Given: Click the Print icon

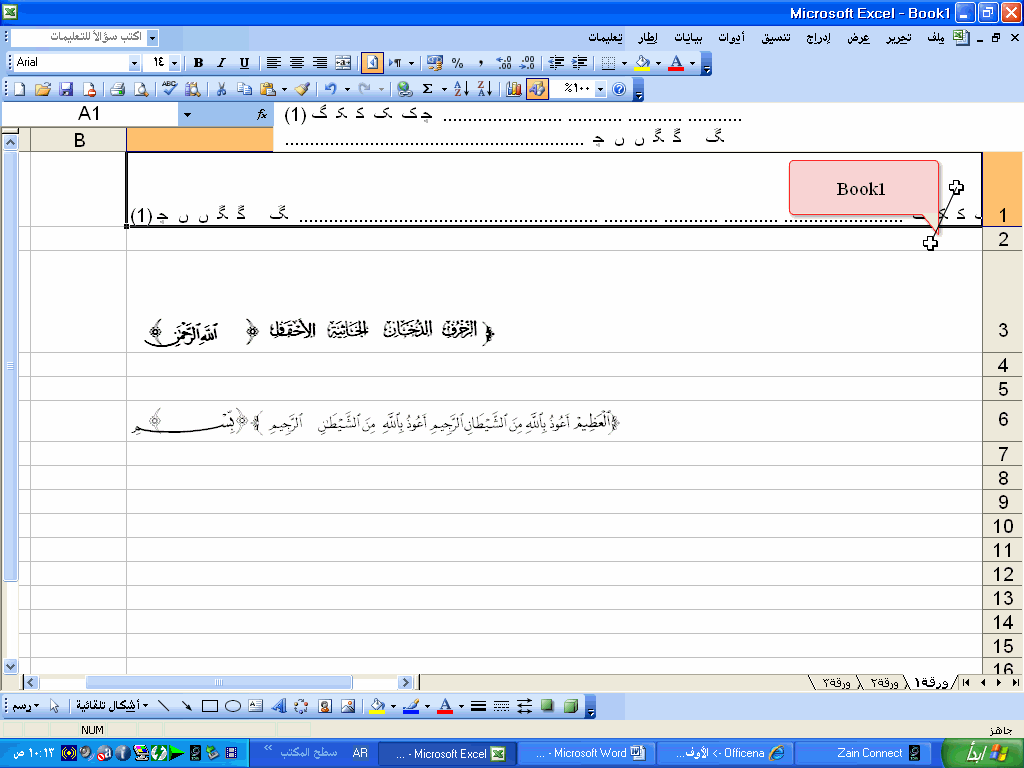Looking at the screenshot, I should pyautogui.click(x=118, y=89).
